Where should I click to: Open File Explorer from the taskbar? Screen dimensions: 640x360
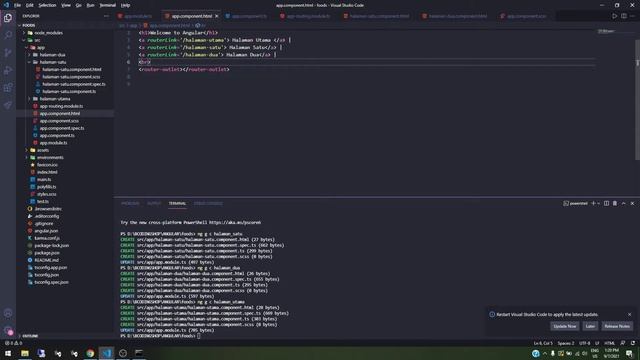25,353
